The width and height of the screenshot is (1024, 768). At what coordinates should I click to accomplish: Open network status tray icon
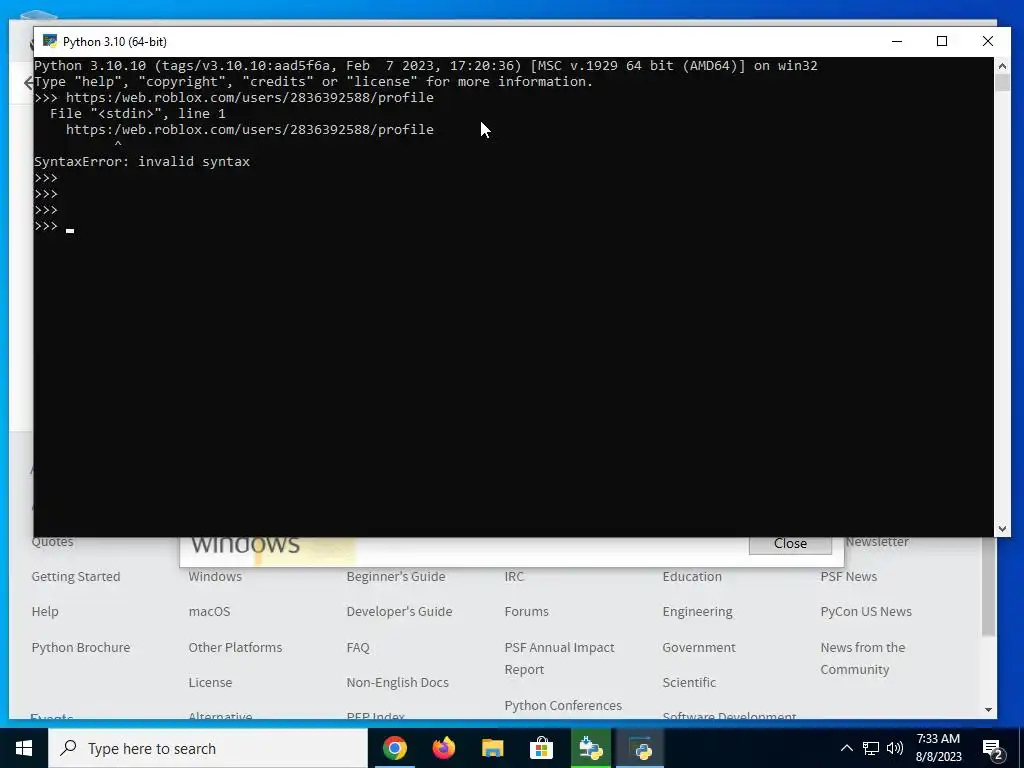pyautogui.click(x=871, y=748)
